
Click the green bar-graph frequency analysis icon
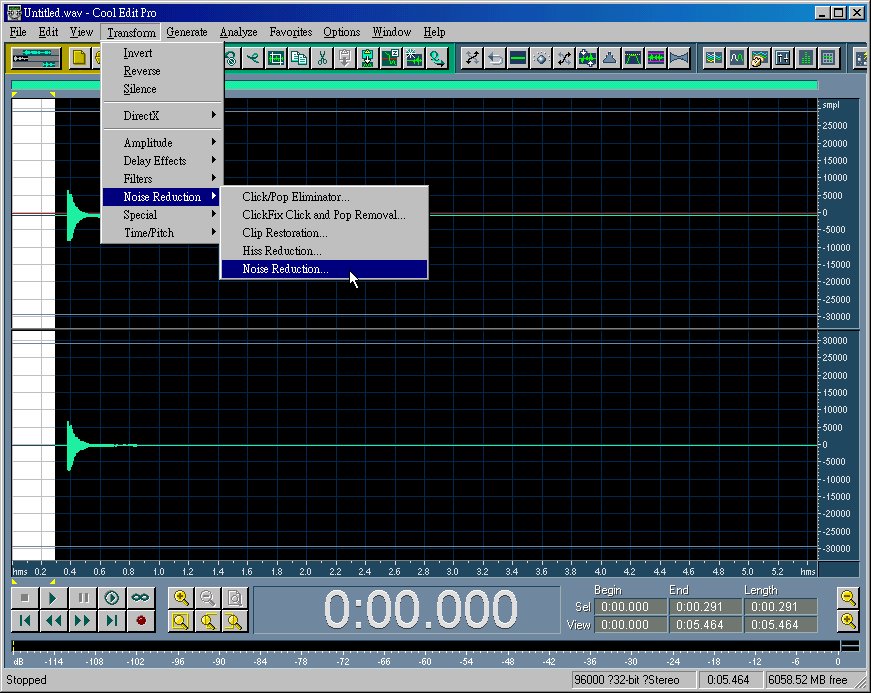[x=805, y=58]
